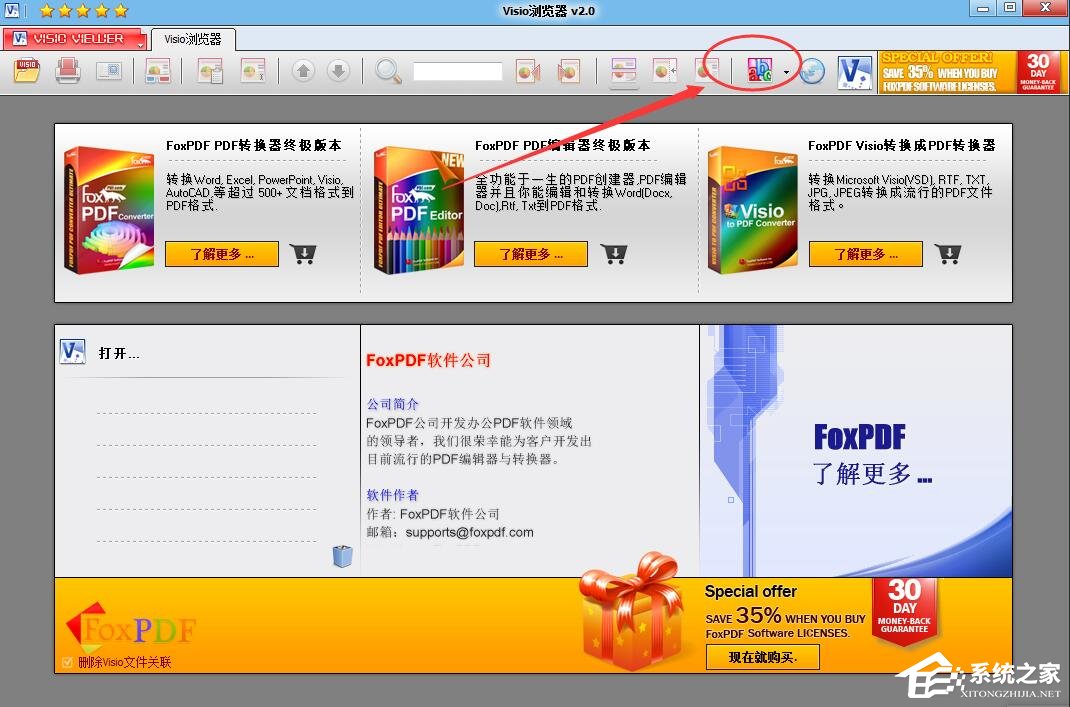The height and width of the screenshot is (707, 1070).
Task: Toggle the 删除Visio文件关联 checkbox
Action: [x=67, y=661]
